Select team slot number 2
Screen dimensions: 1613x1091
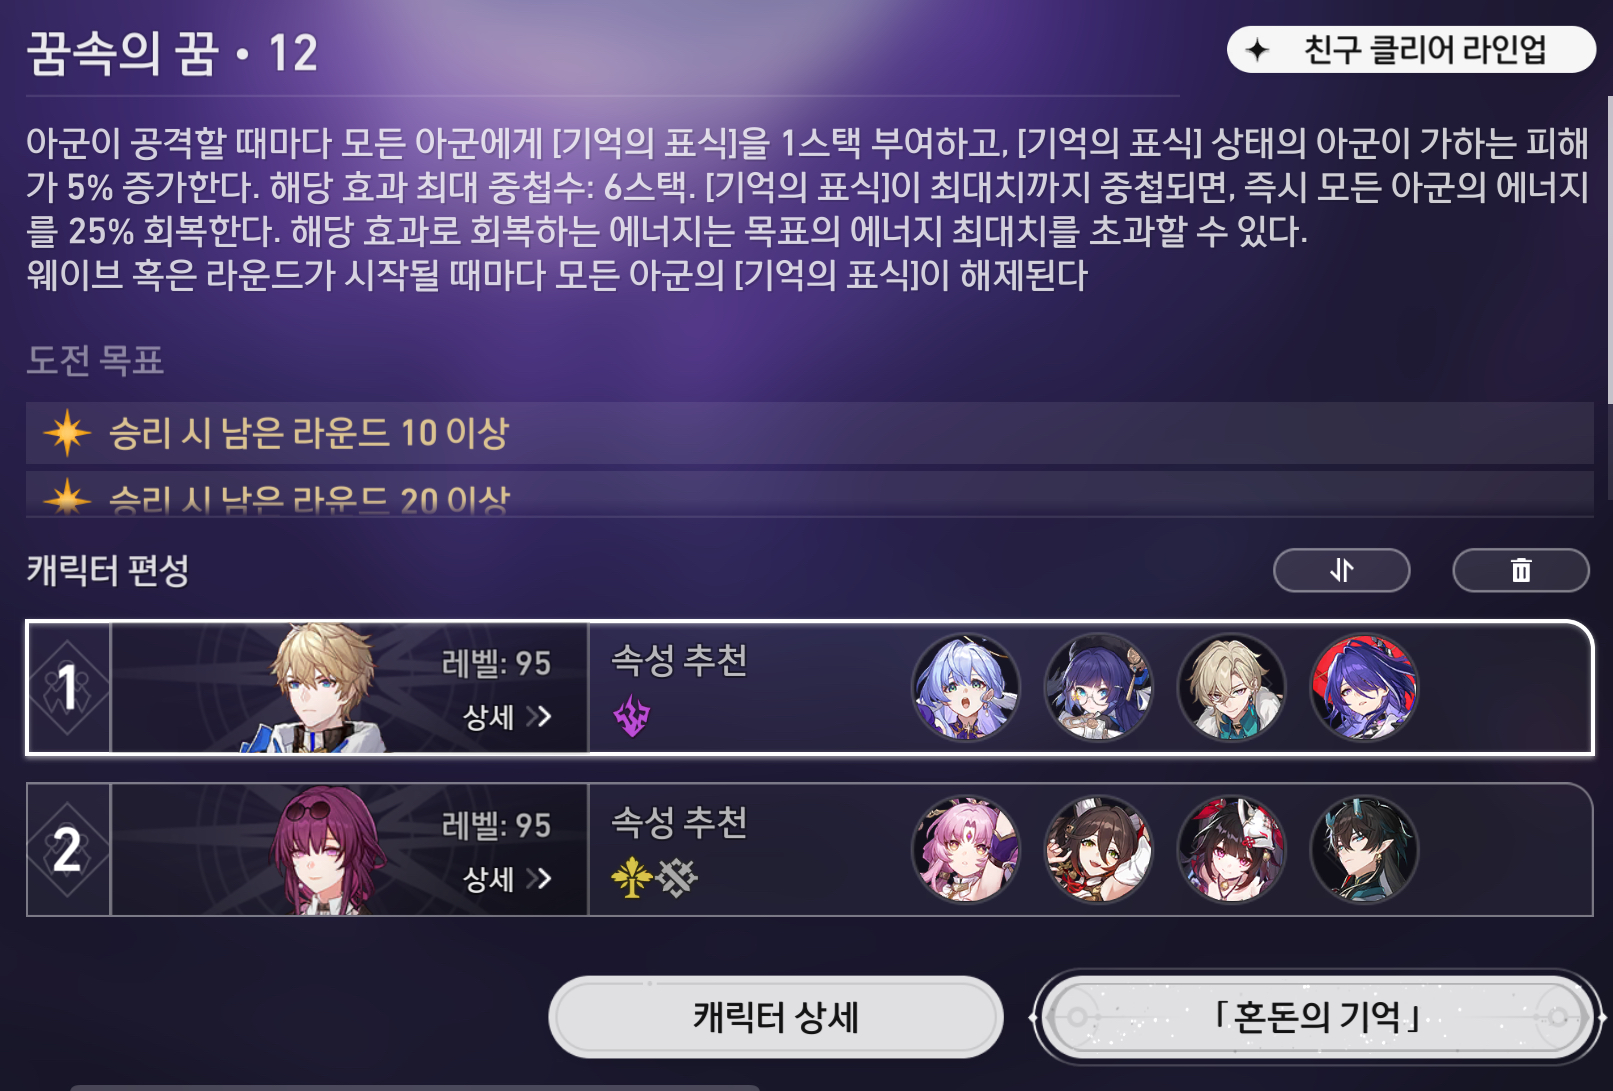(x=68, y=850)
